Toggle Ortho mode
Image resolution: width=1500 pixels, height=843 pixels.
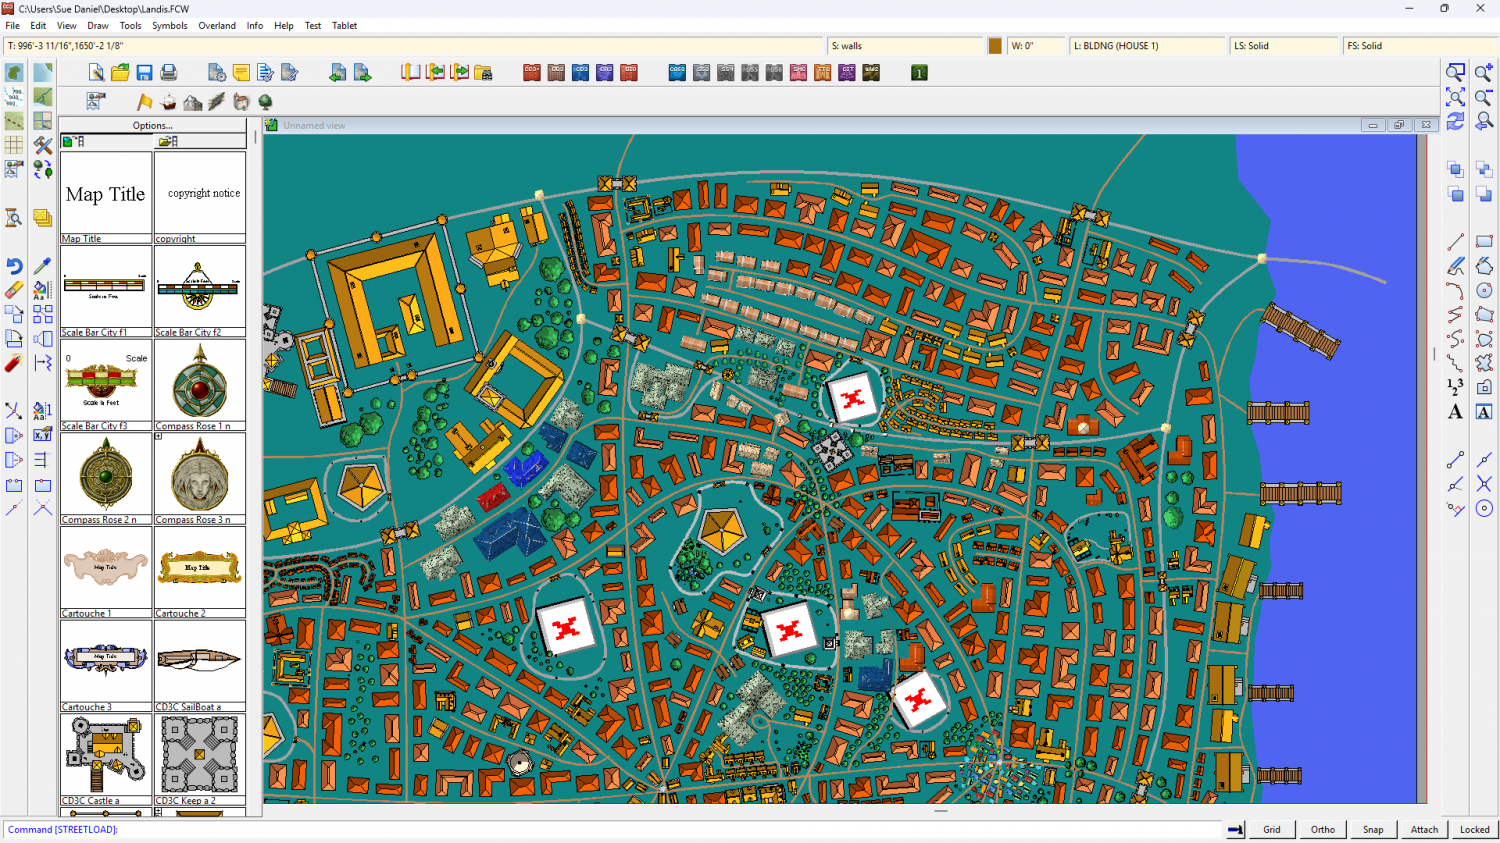[1322, 829]
